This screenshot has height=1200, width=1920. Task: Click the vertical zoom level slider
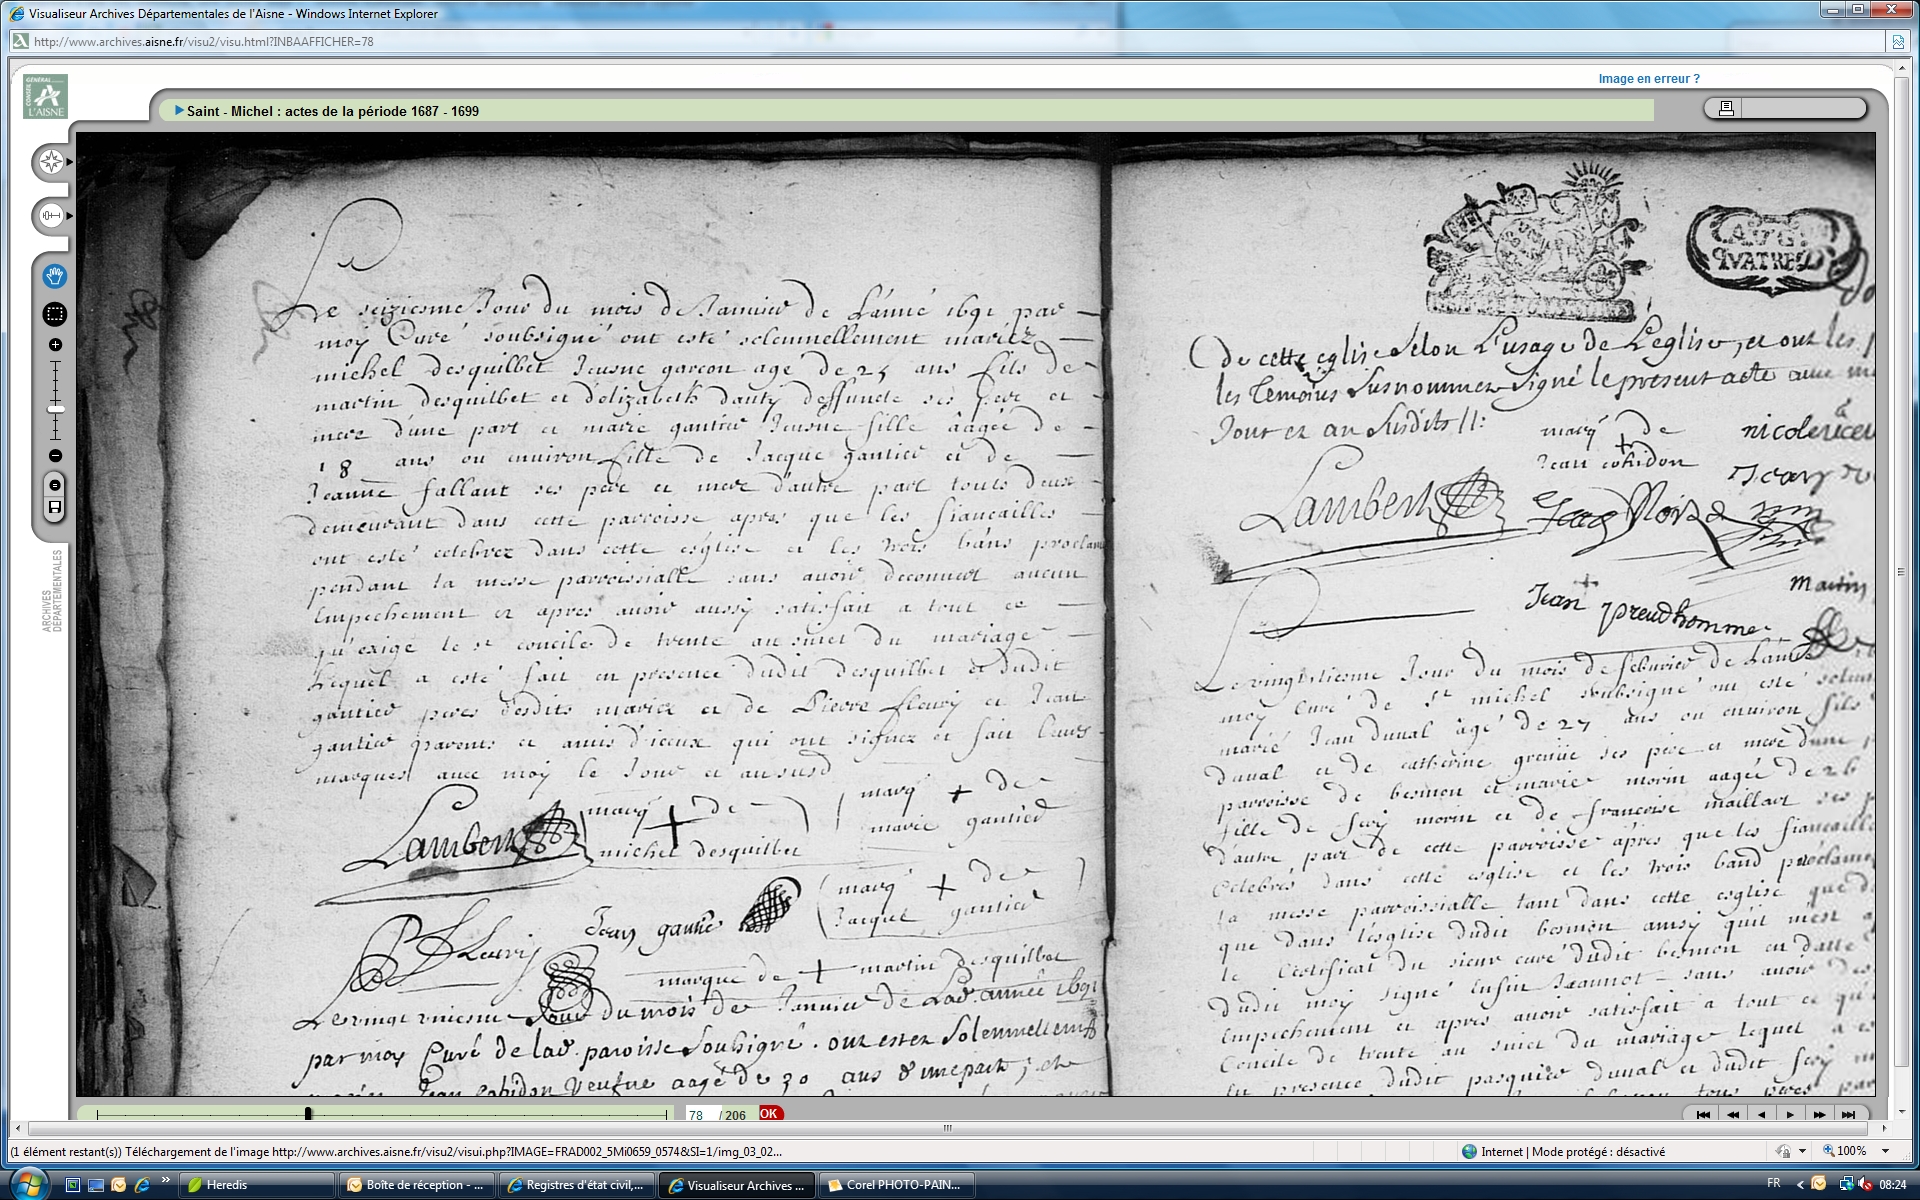pos(56,409)
